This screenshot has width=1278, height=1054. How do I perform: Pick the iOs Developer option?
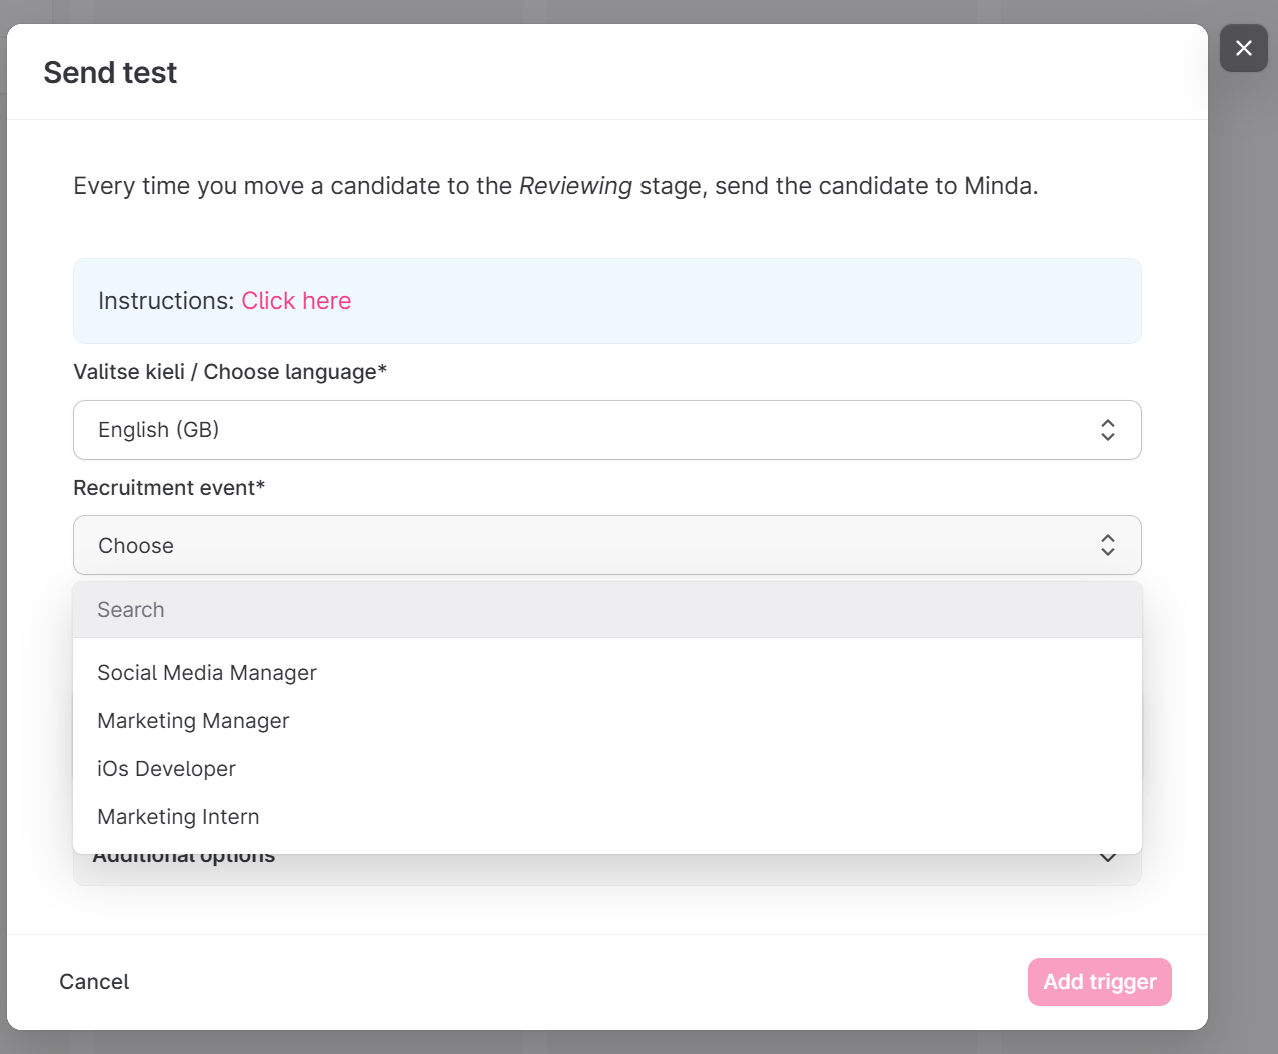(x=166, y=769)
